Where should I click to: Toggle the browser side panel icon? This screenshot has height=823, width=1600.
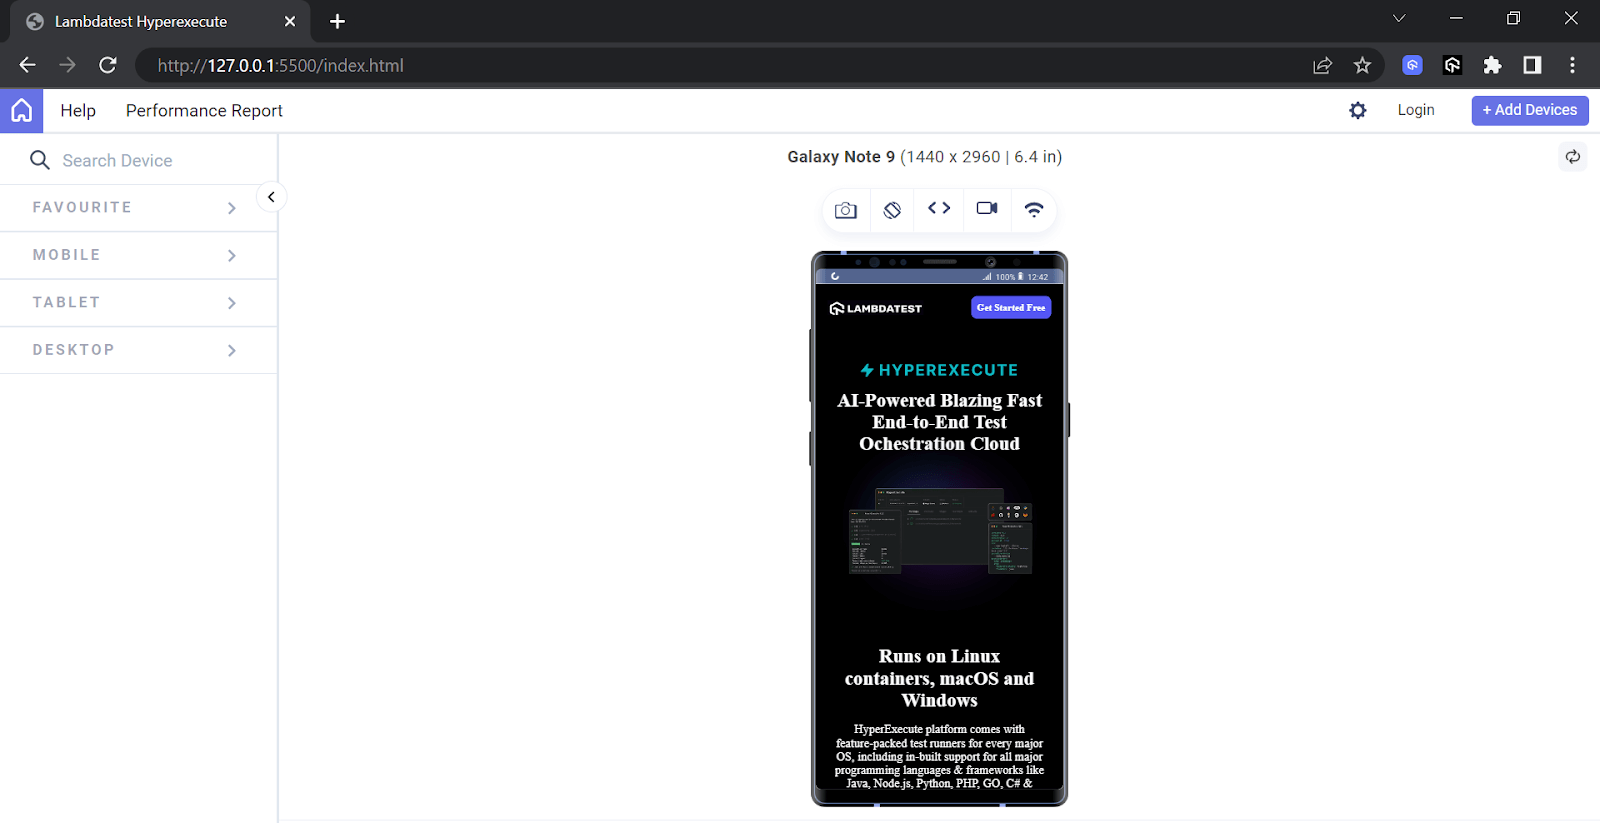[x=1532, y=65]
